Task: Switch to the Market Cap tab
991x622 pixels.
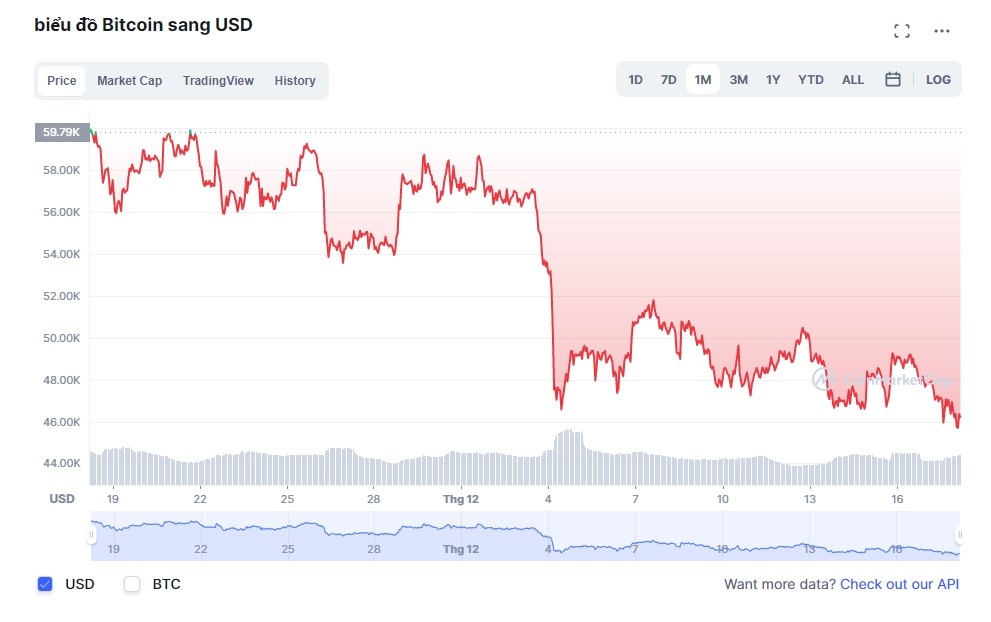Action: click(130, 80)
